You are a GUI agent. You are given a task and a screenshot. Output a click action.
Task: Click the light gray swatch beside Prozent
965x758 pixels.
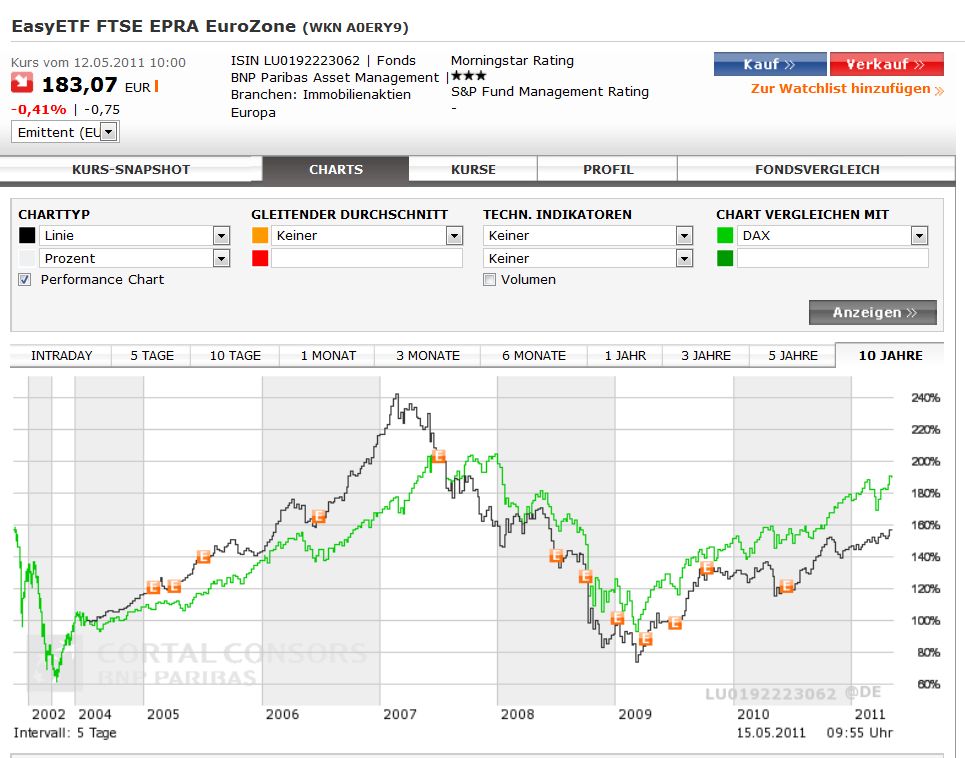(x=27, y=258)
